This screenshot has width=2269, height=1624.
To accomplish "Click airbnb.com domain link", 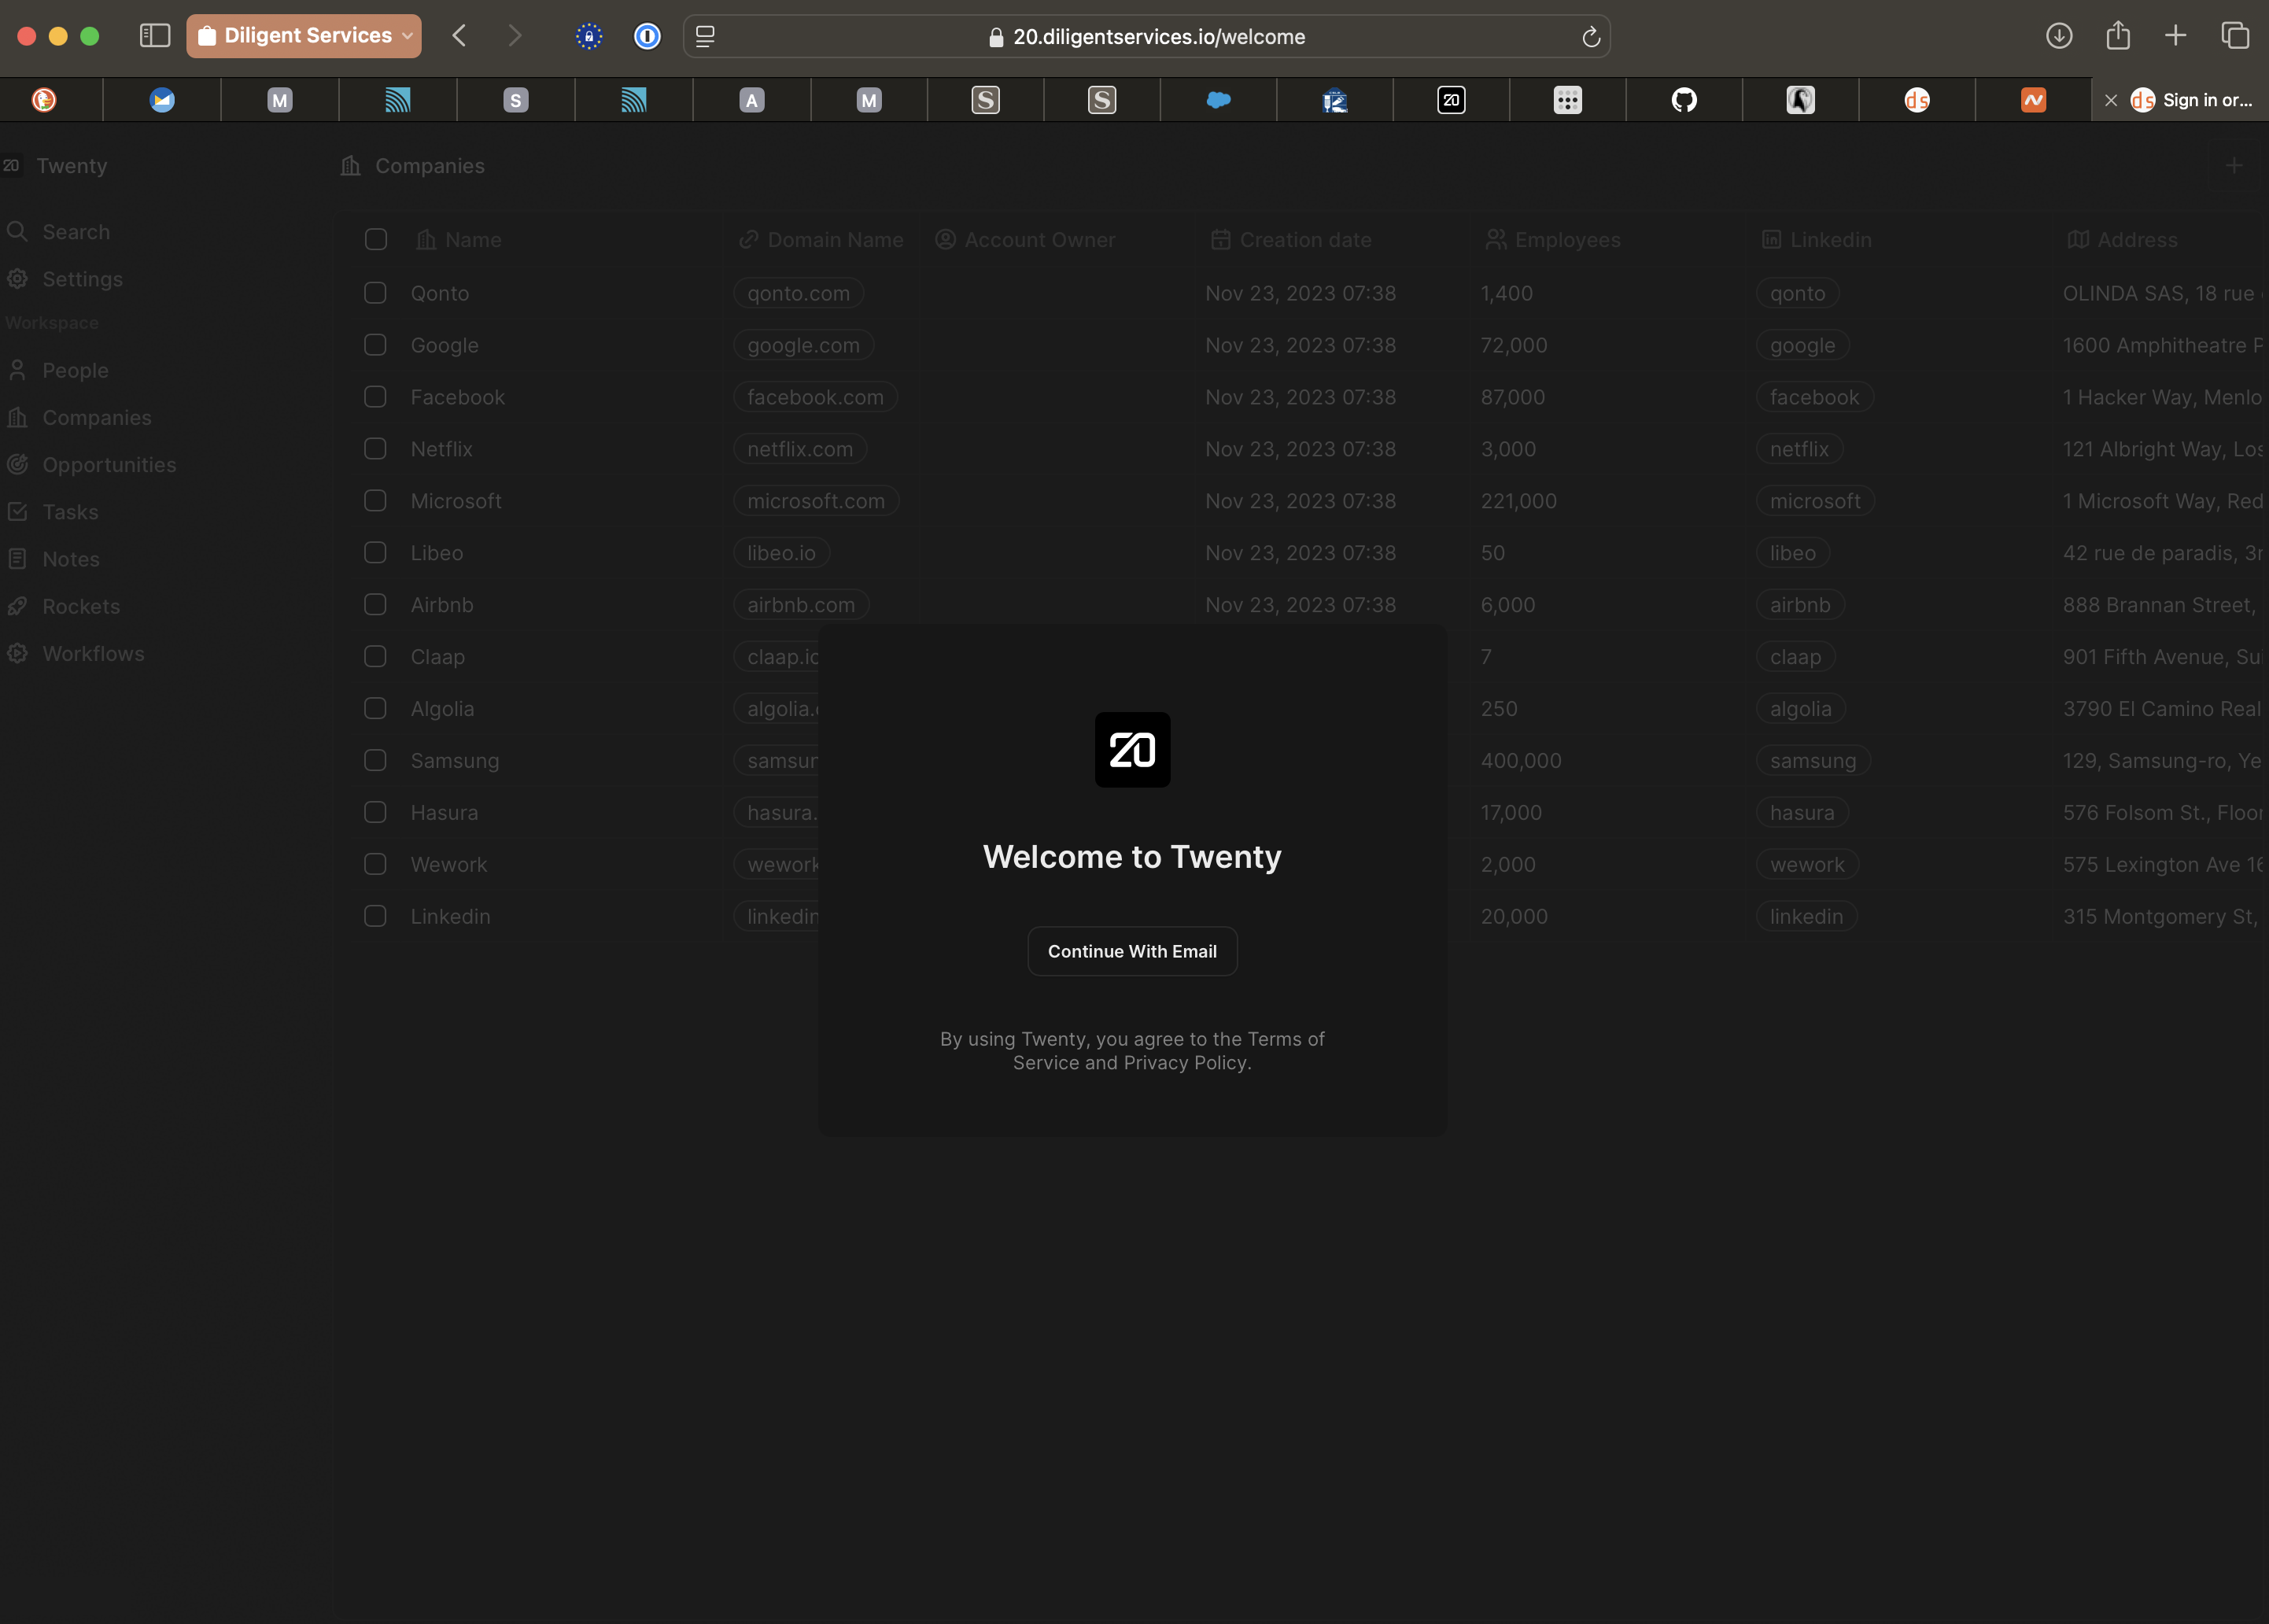I will coord(801,605).
